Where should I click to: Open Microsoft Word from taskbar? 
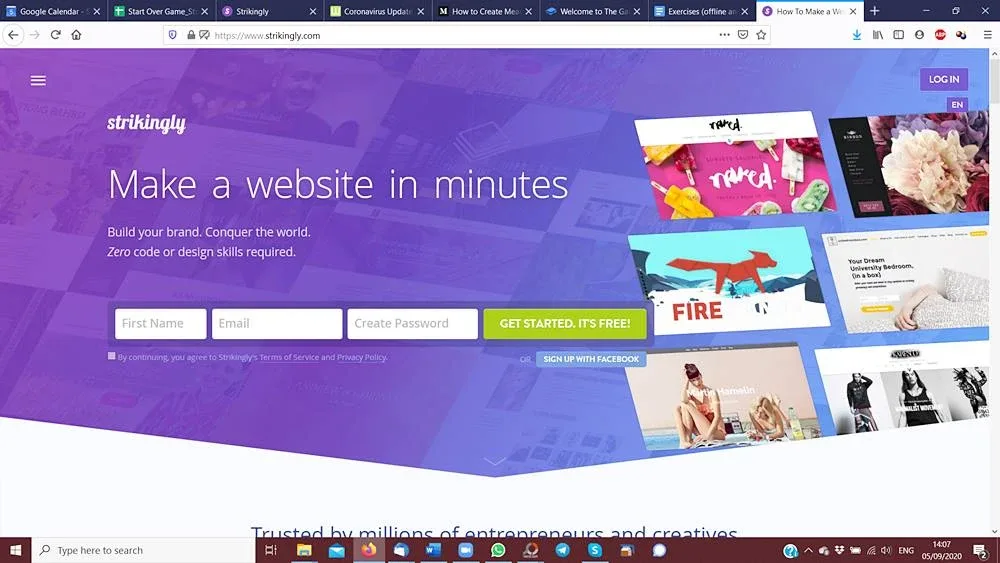[x=433, y=550]
